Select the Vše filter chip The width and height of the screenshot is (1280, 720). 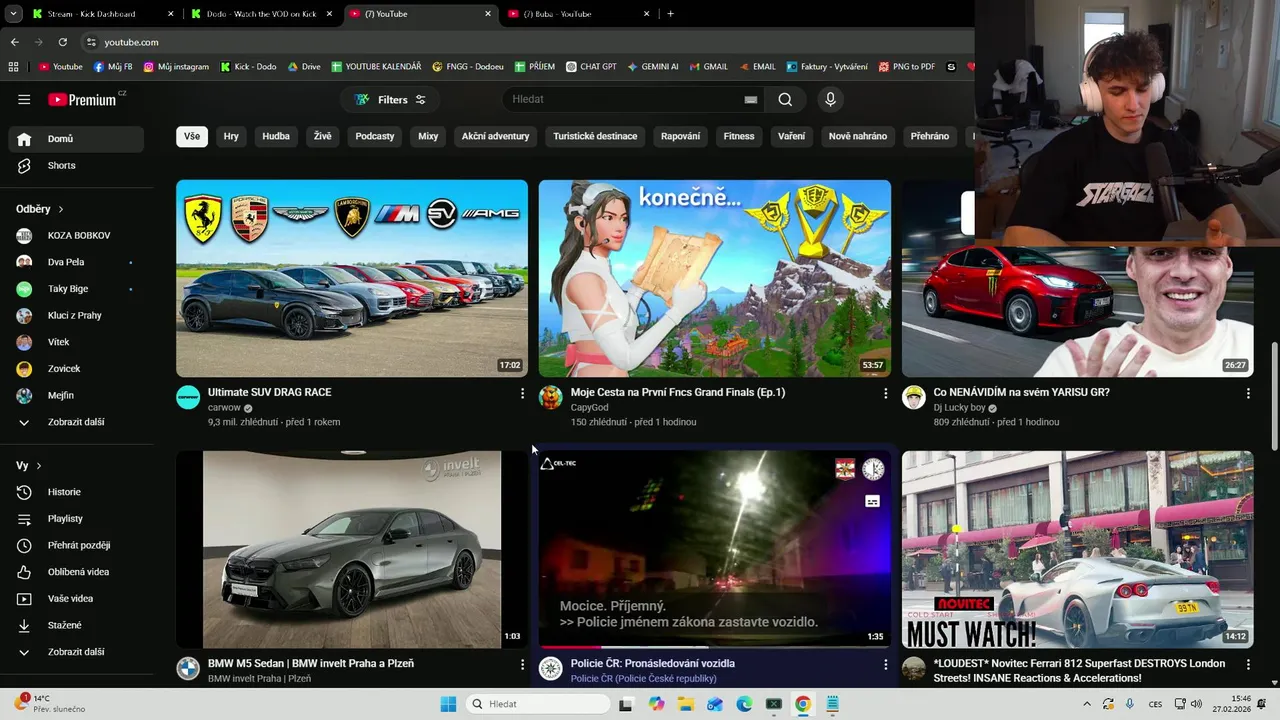(192, 136)
